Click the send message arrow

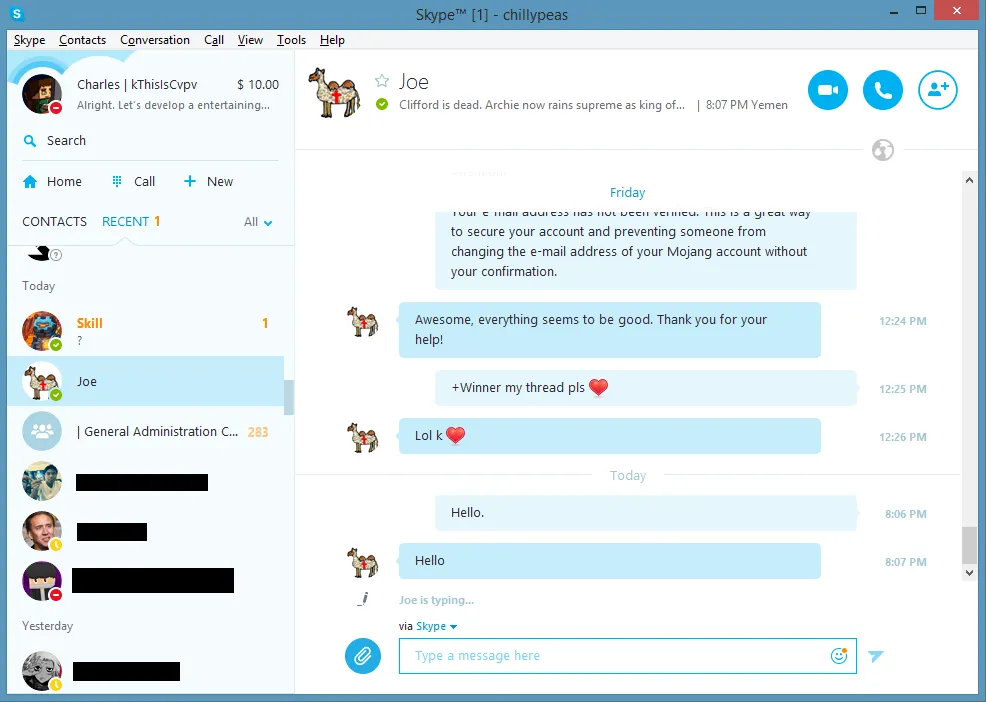[x=875, y=656]
